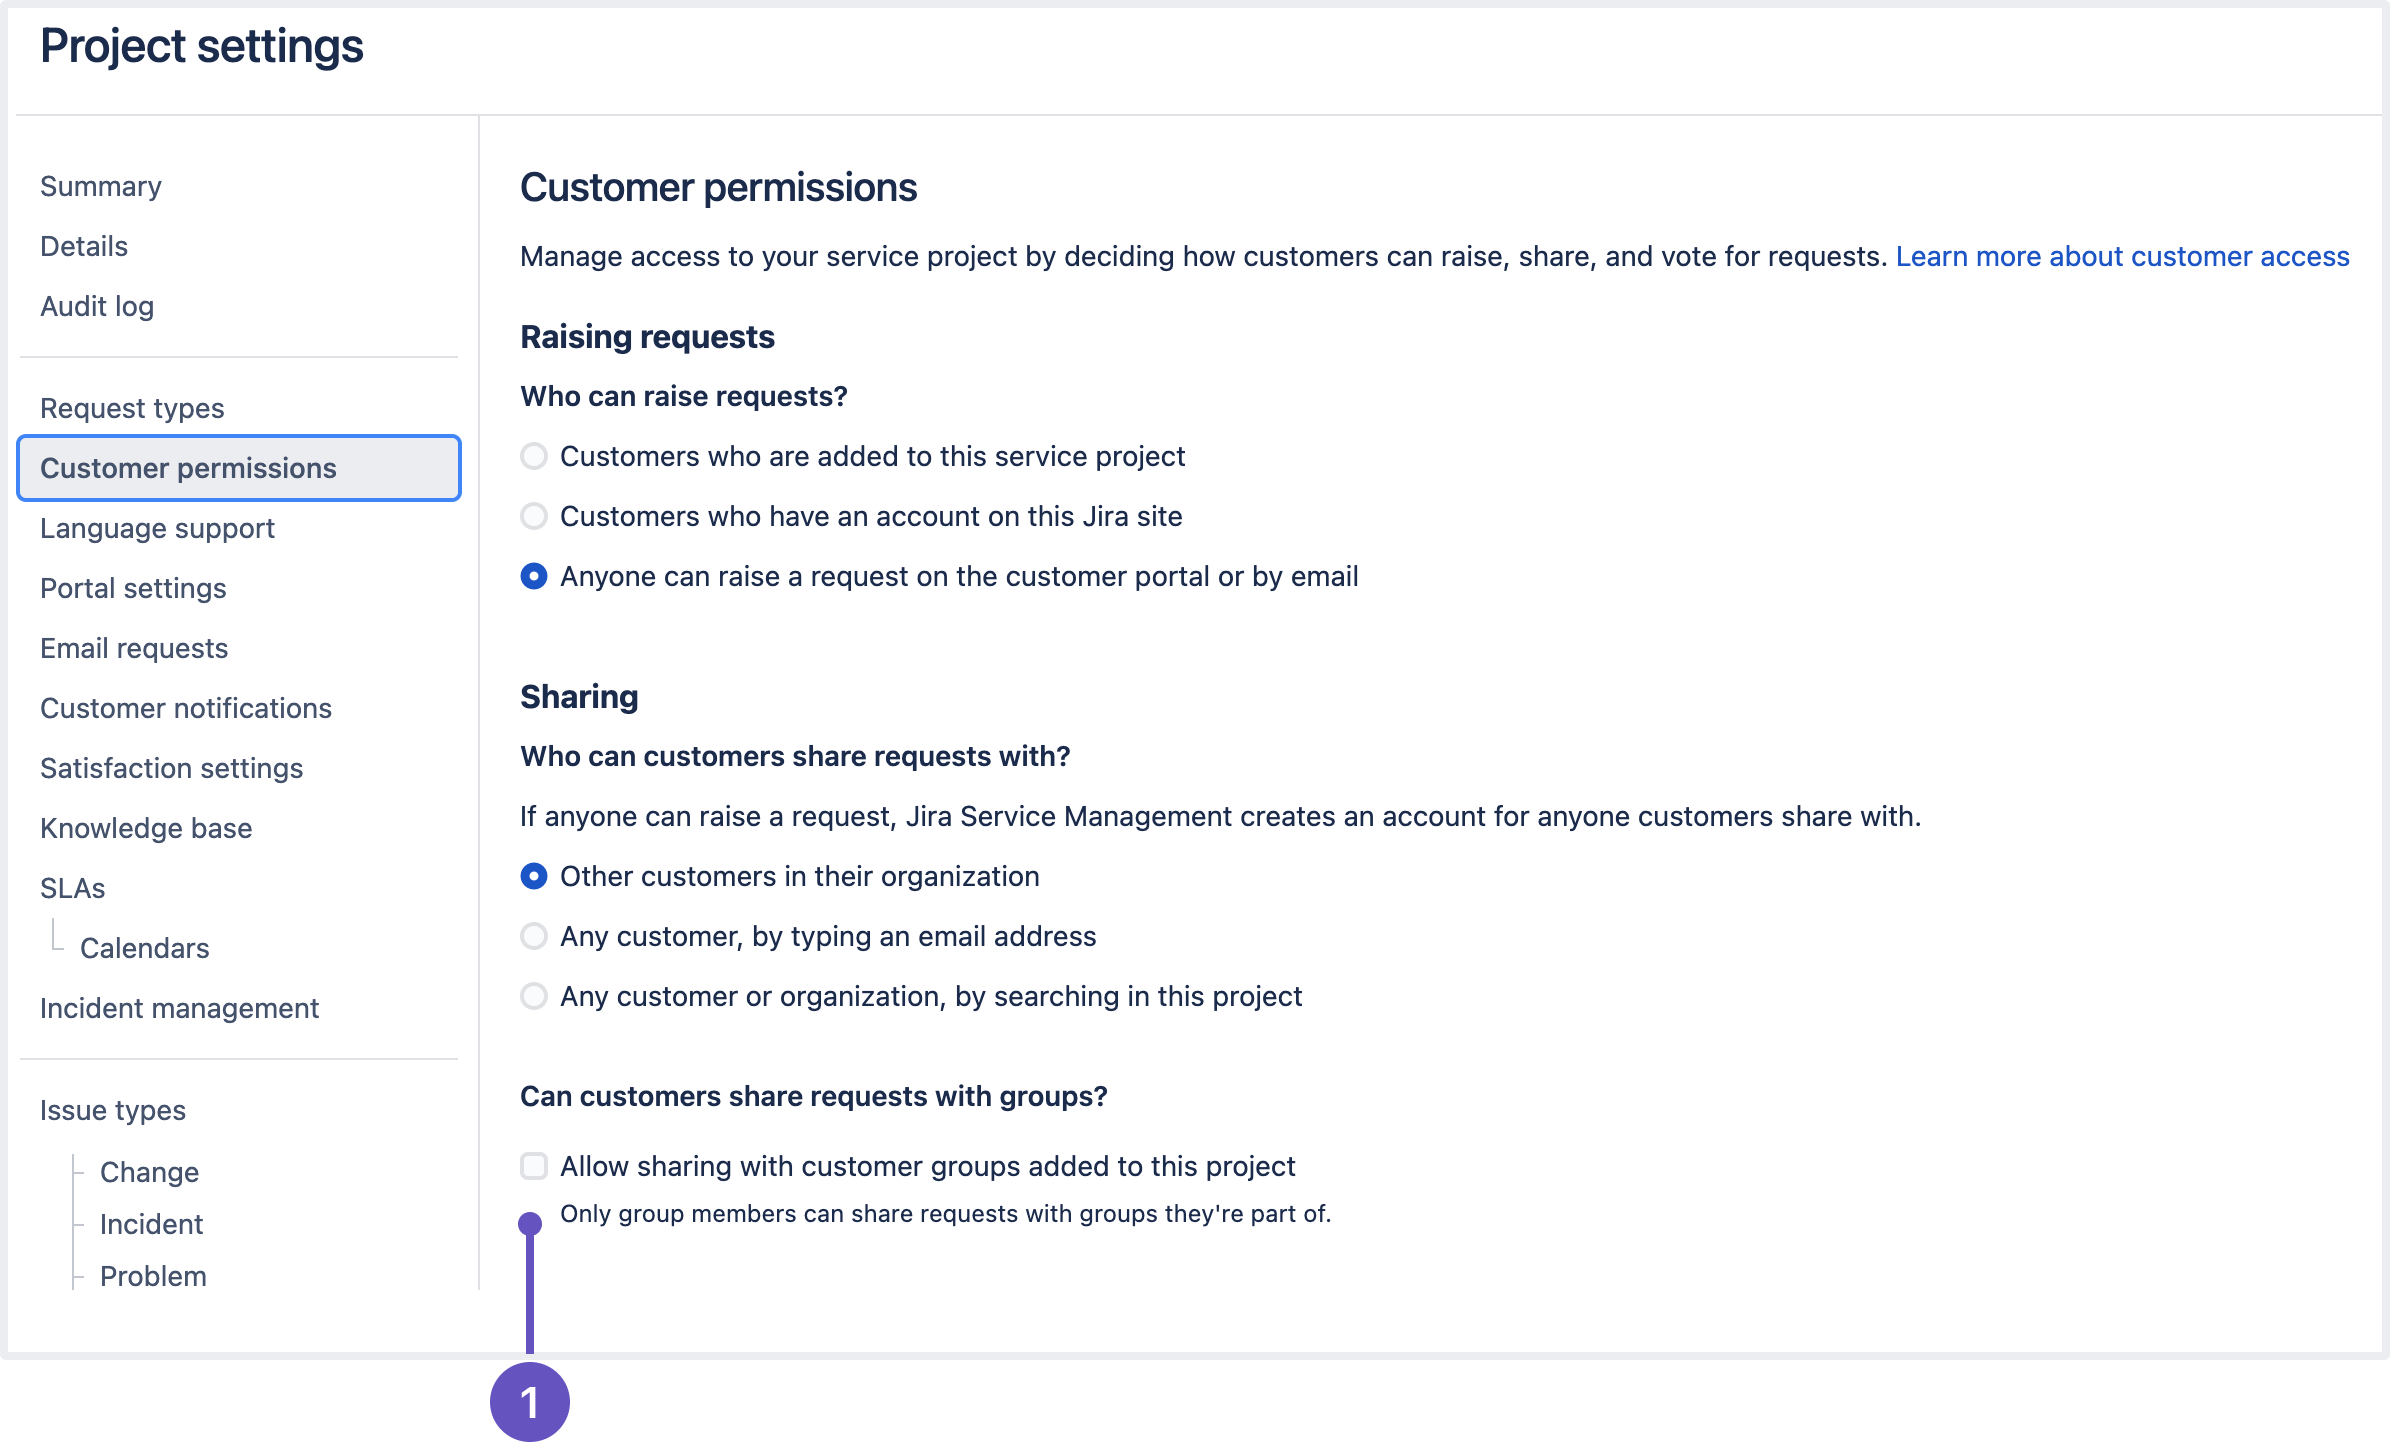Screen dimensions: 2390x1442
Task: Open Portal settings in sidebar
Action: (133, 589)
